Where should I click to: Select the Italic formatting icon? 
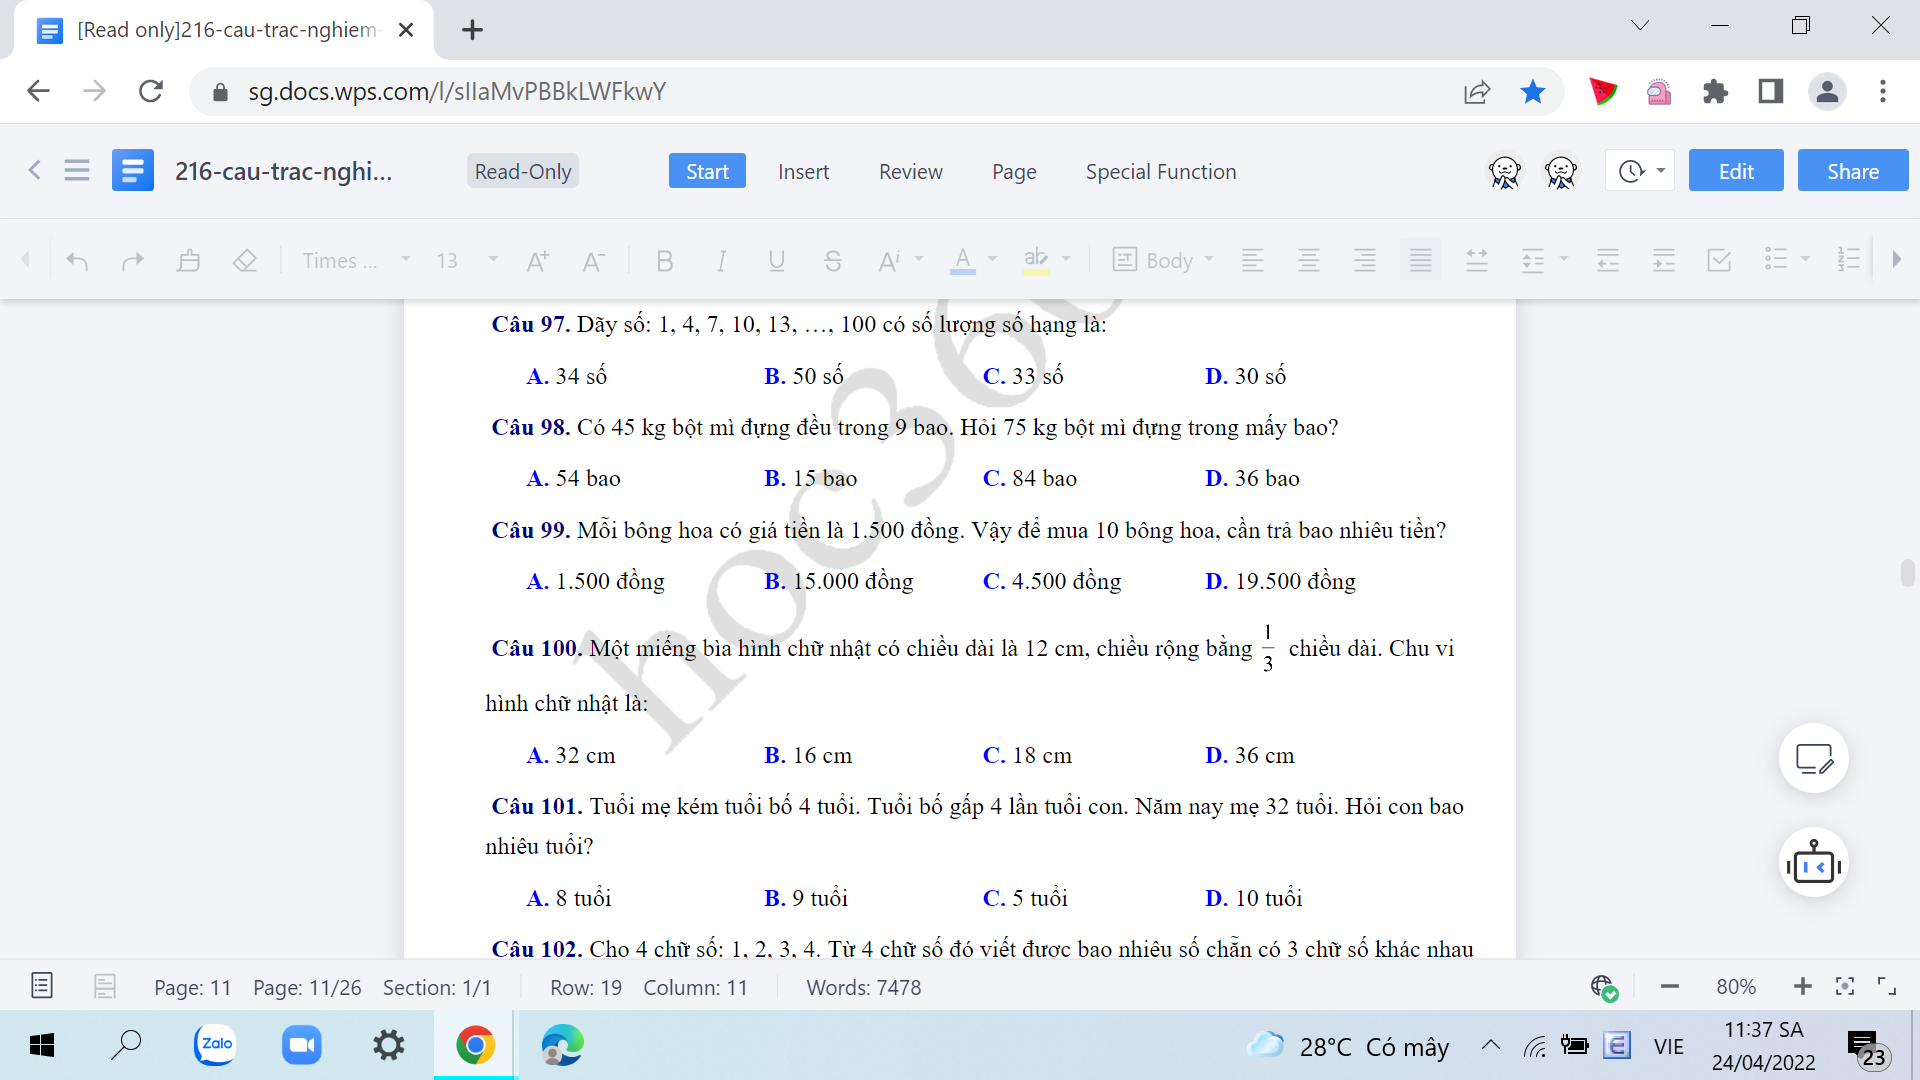721,260
